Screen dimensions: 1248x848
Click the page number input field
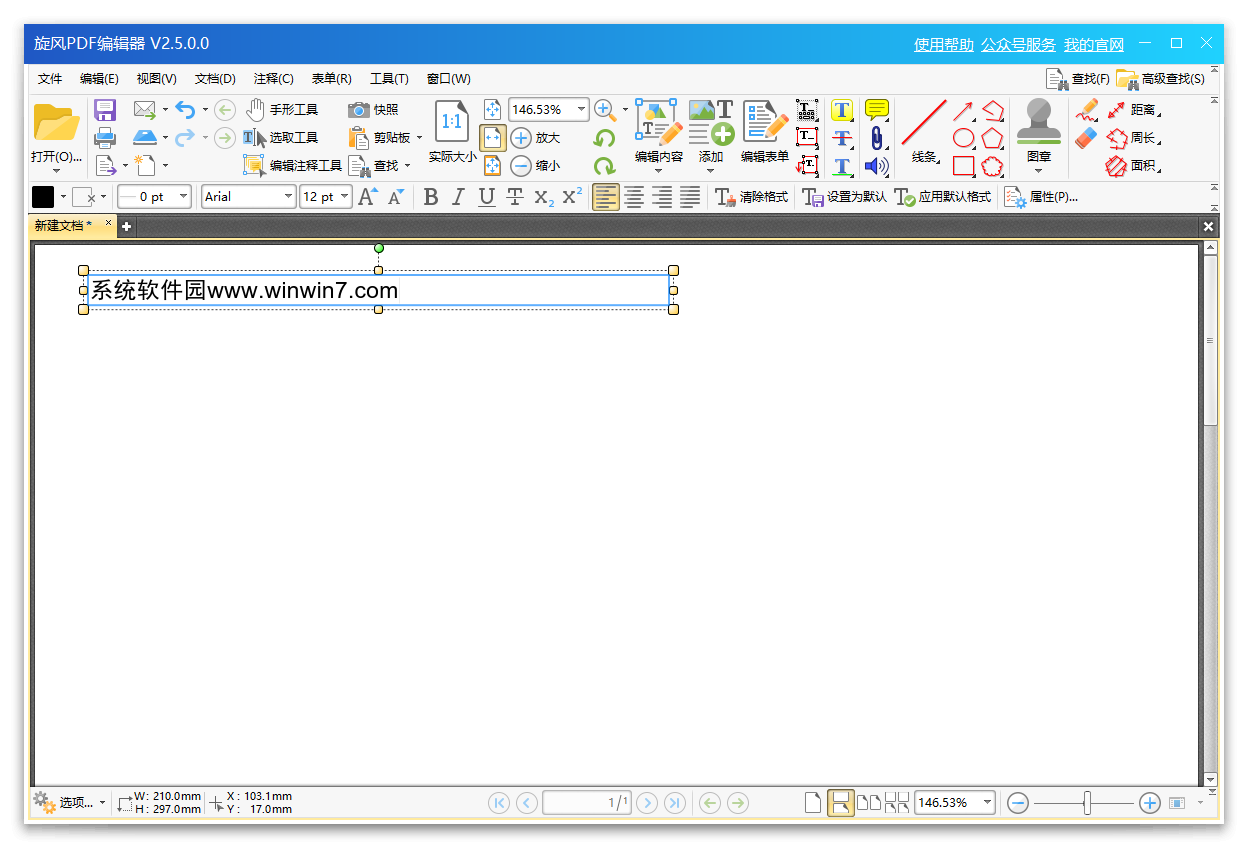tap(586, 802)
